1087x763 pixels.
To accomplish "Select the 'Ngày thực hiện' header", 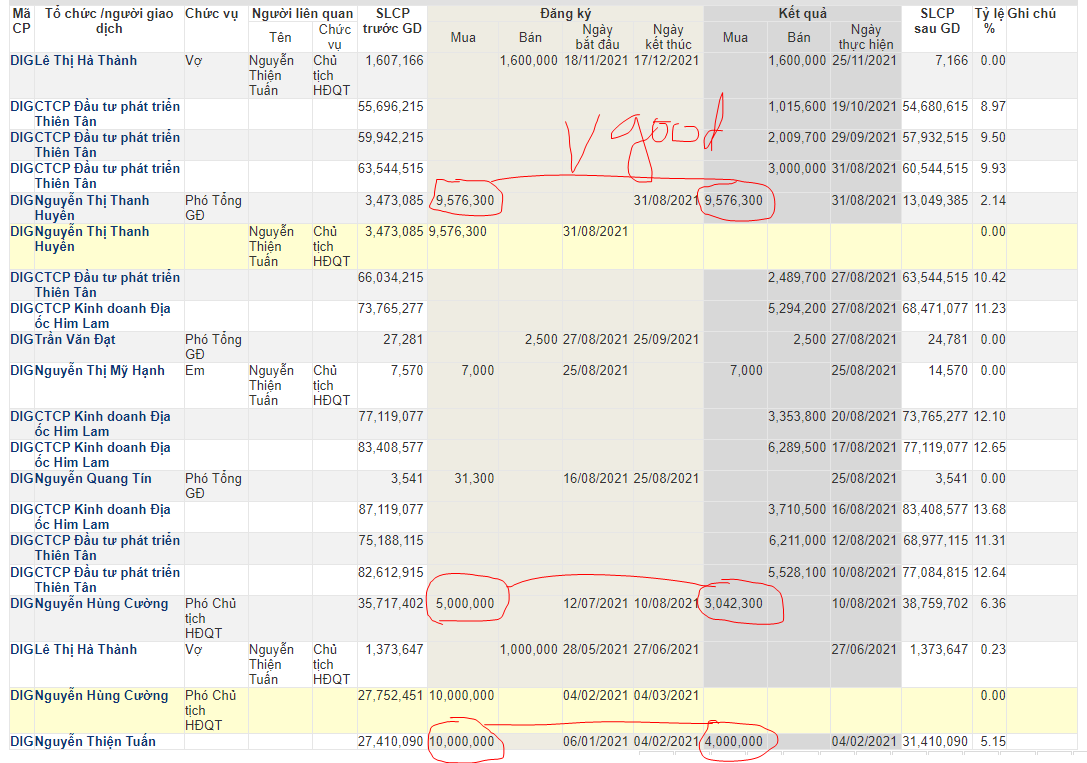I will coord(866,37).
